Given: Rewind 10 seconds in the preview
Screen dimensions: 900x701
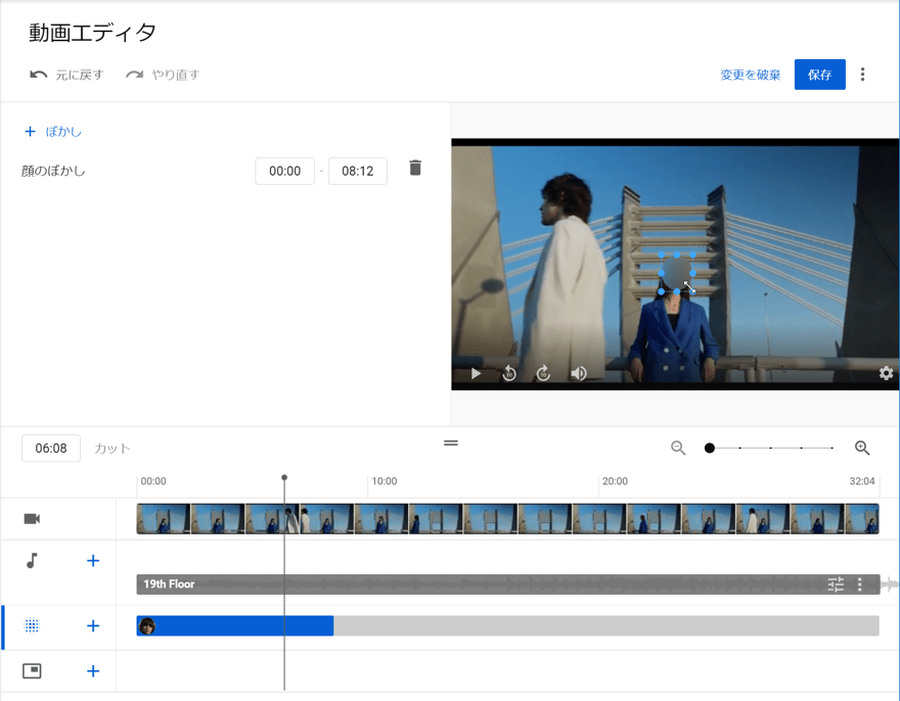Looking at the screenshot, I should coord(509,374).
